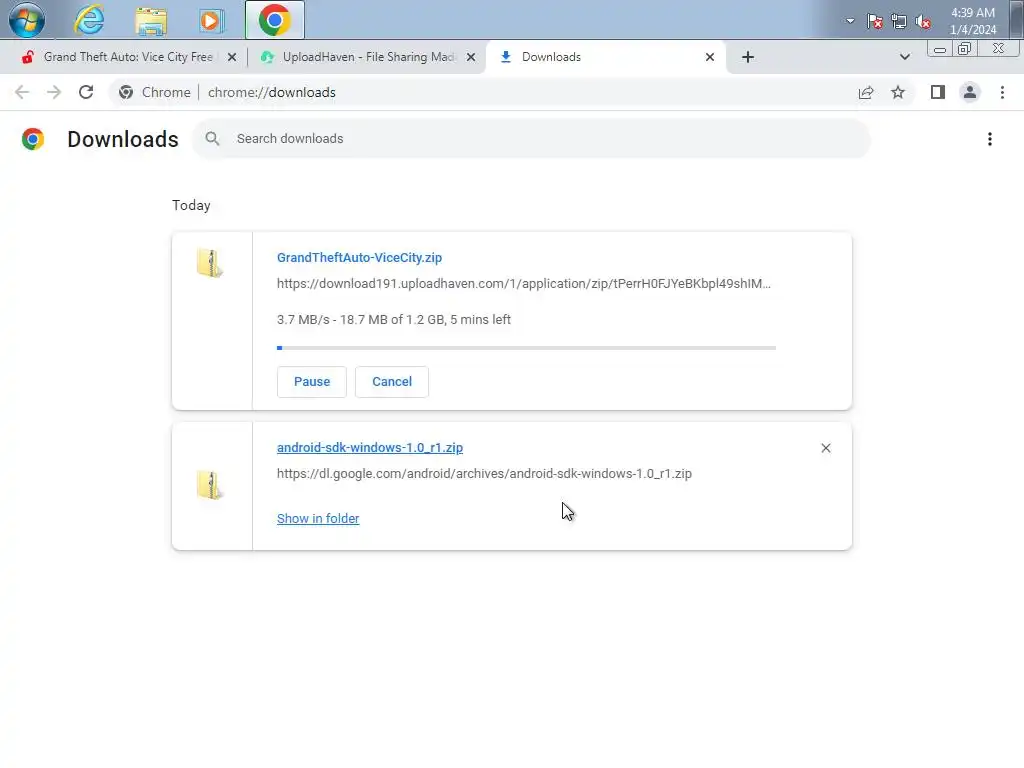Share this page via share icon

866,92
